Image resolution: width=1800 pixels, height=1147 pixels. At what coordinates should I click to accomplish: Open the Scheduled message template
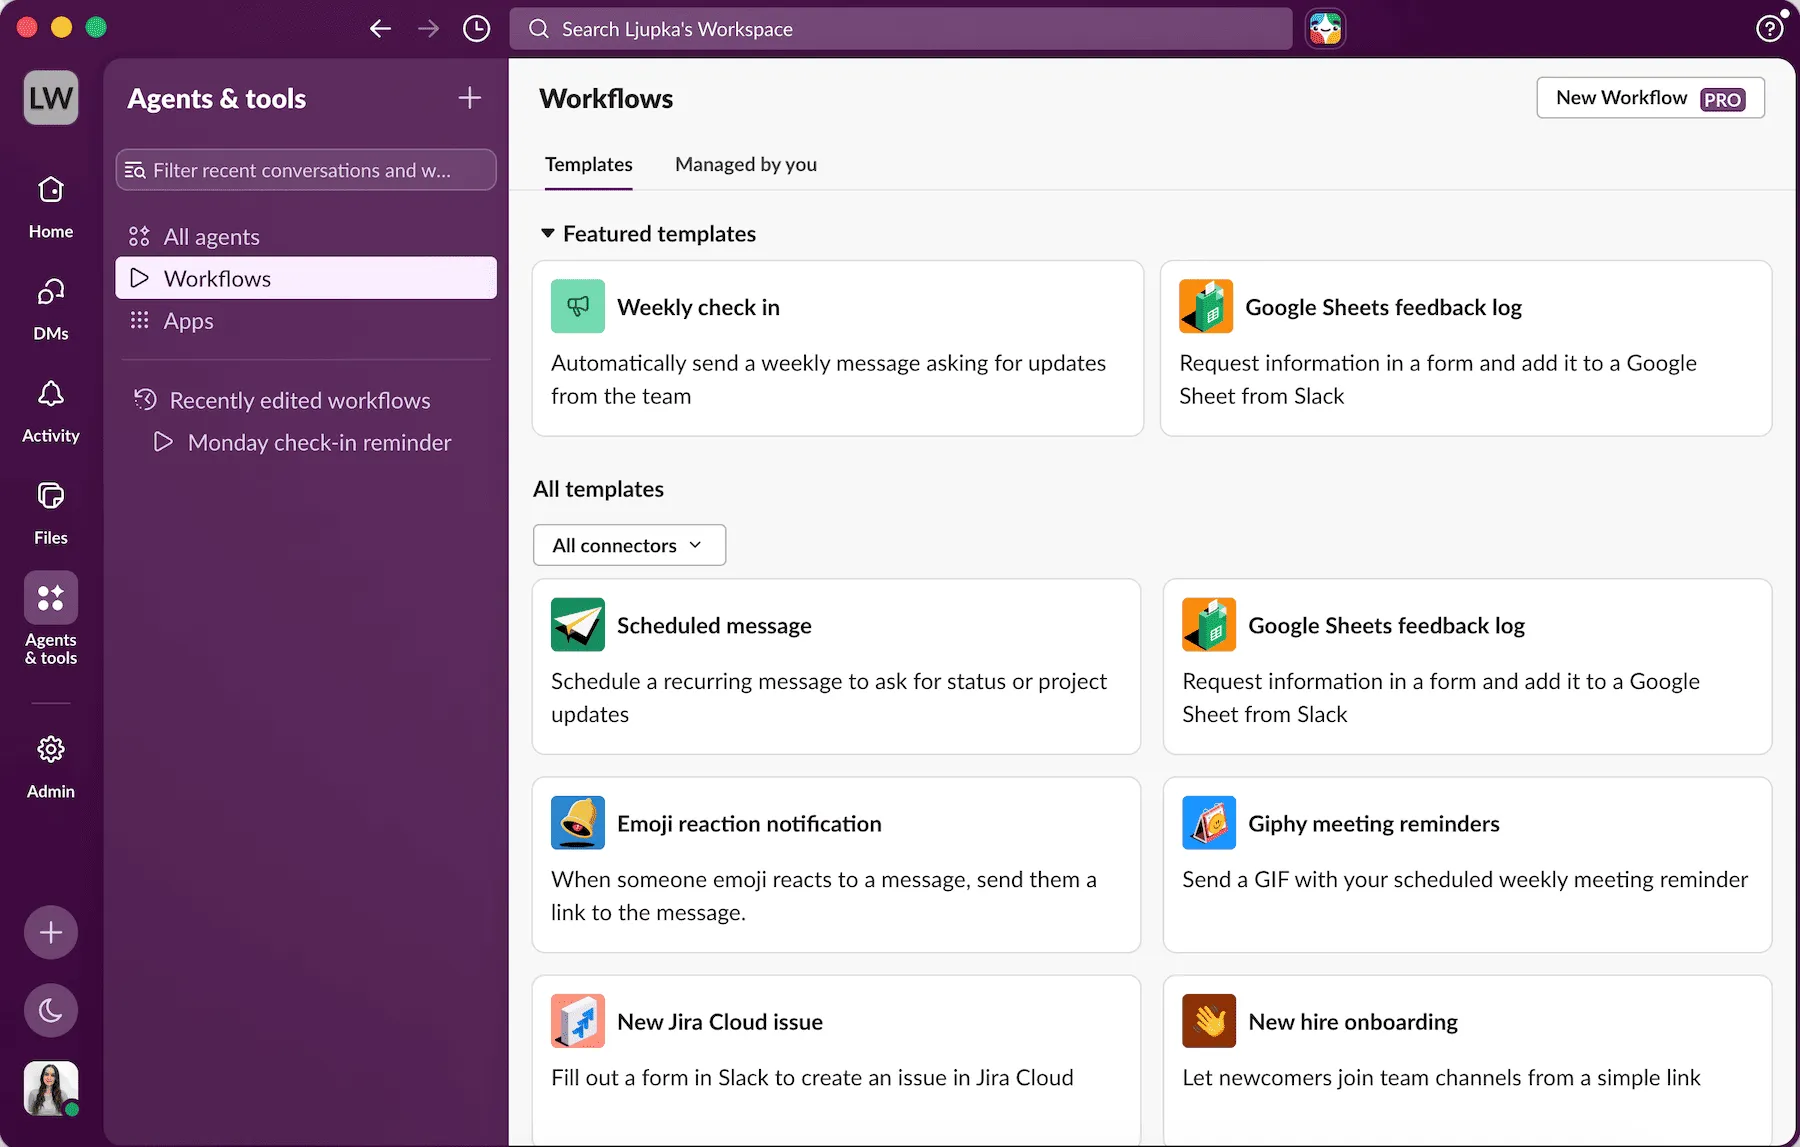pyautogui.click(x=836, y=666)
